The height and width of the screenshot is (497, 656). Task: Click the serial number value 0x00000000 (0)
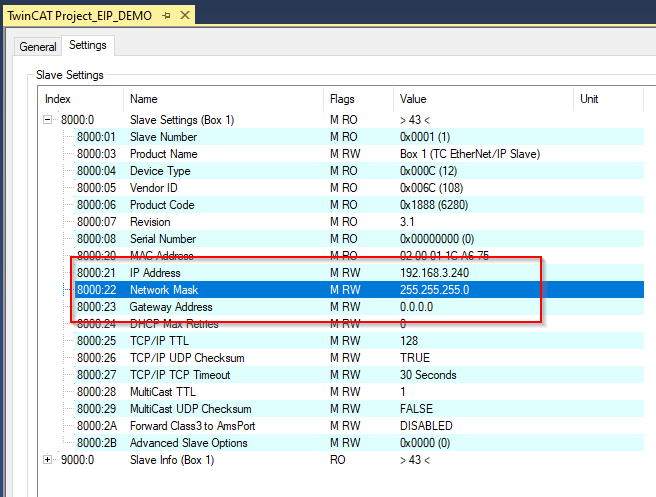[437, 239]
